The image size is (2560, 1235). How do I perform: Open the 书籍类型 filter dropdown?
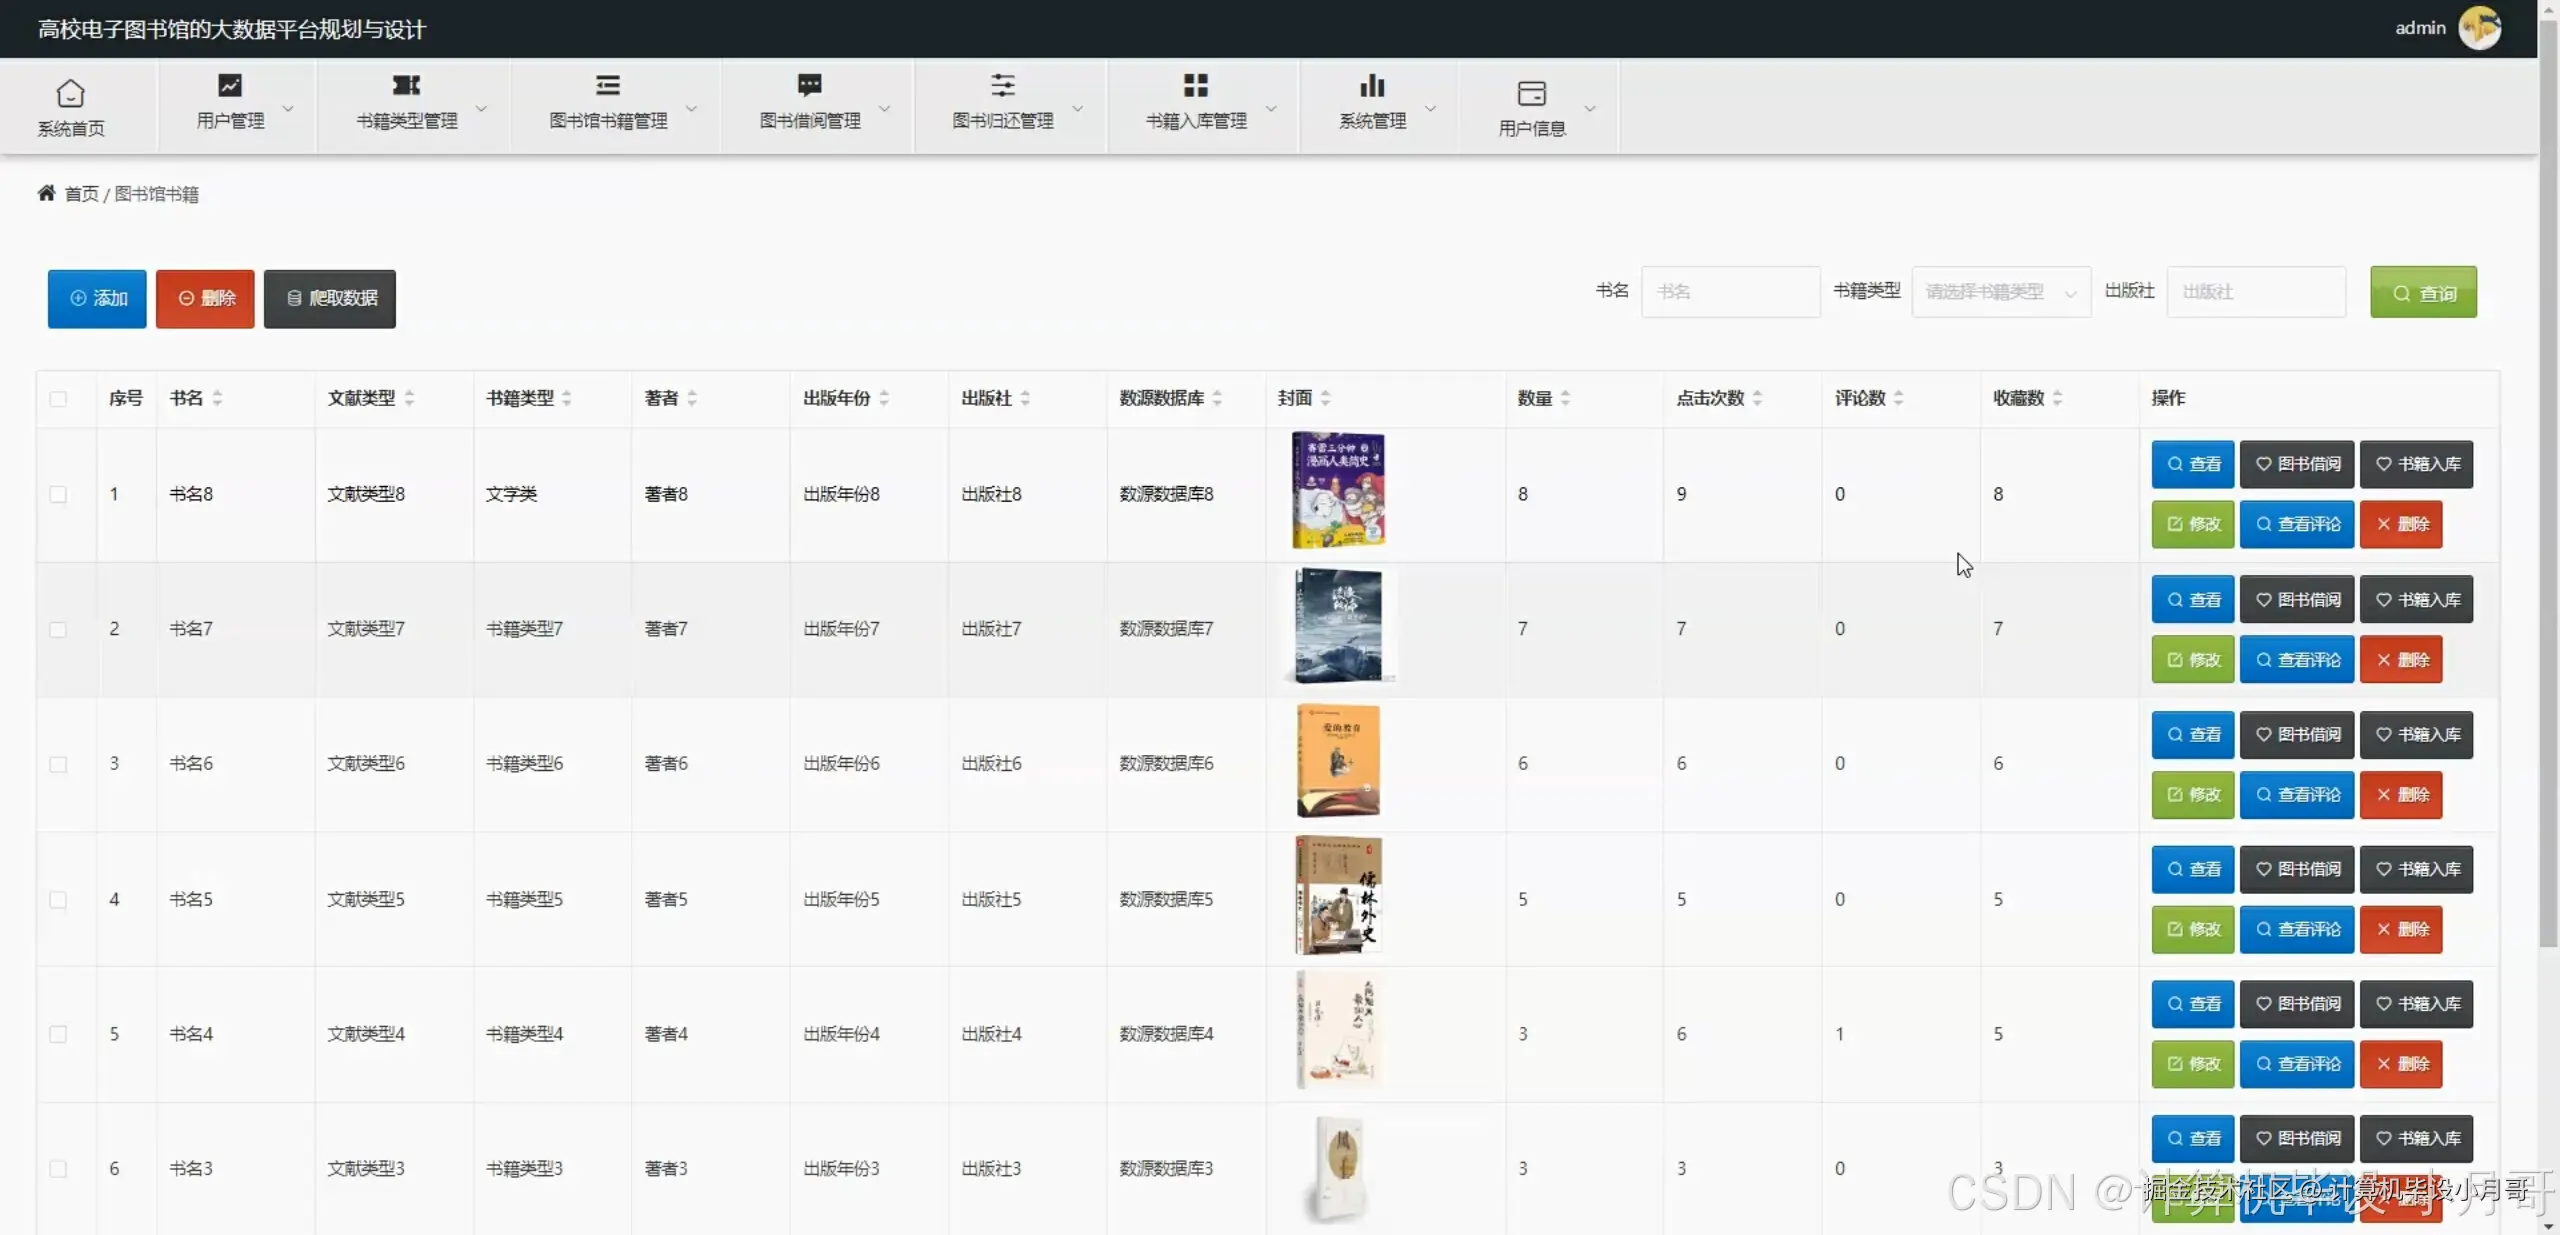2000,292
